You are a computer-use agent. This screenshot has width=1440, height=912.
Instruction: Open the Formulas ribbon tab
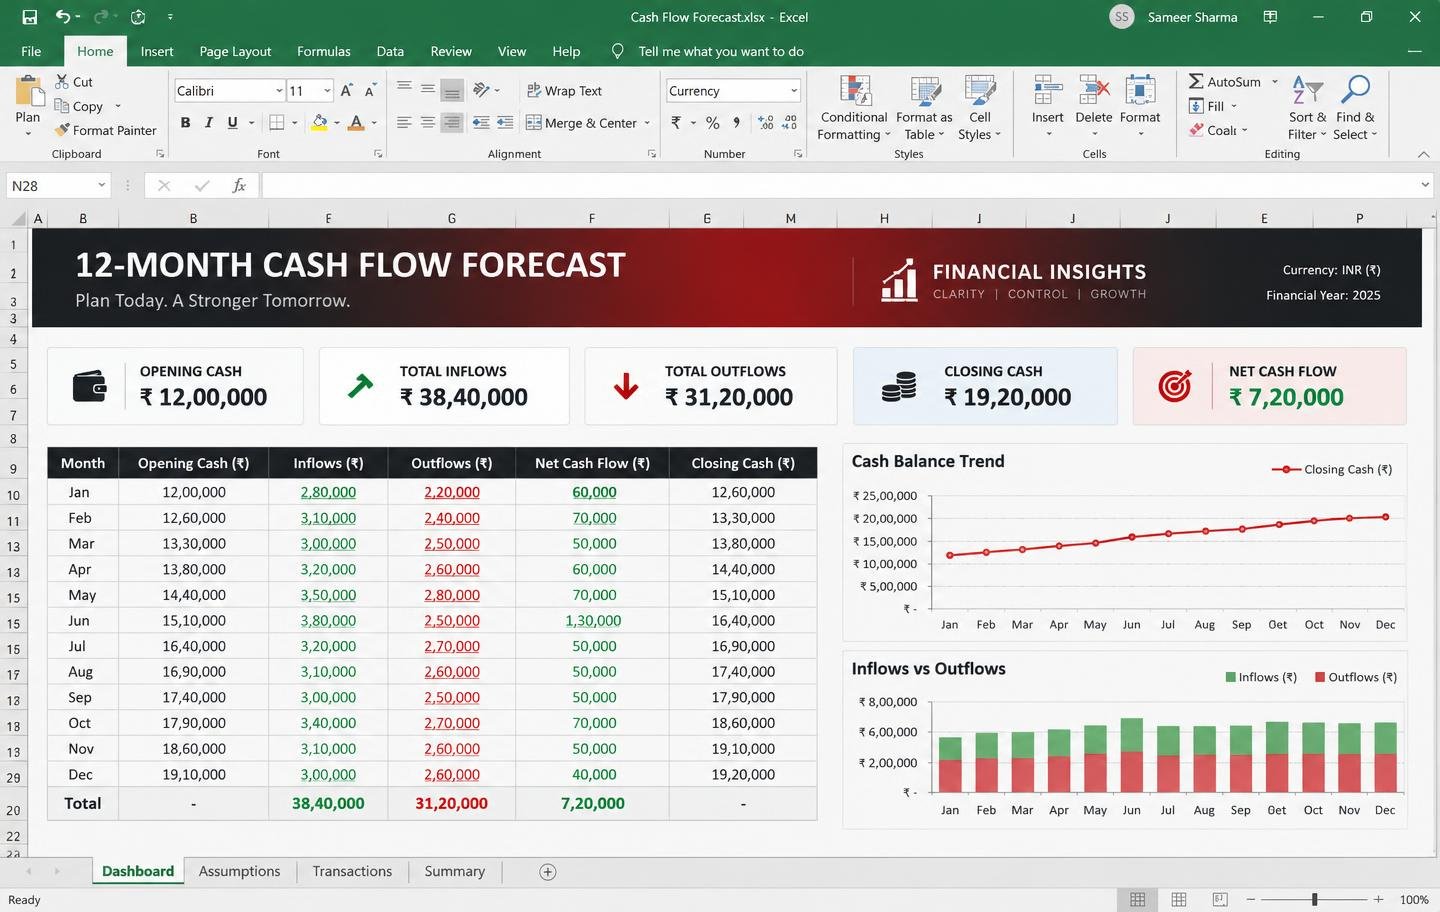[324, 51]
